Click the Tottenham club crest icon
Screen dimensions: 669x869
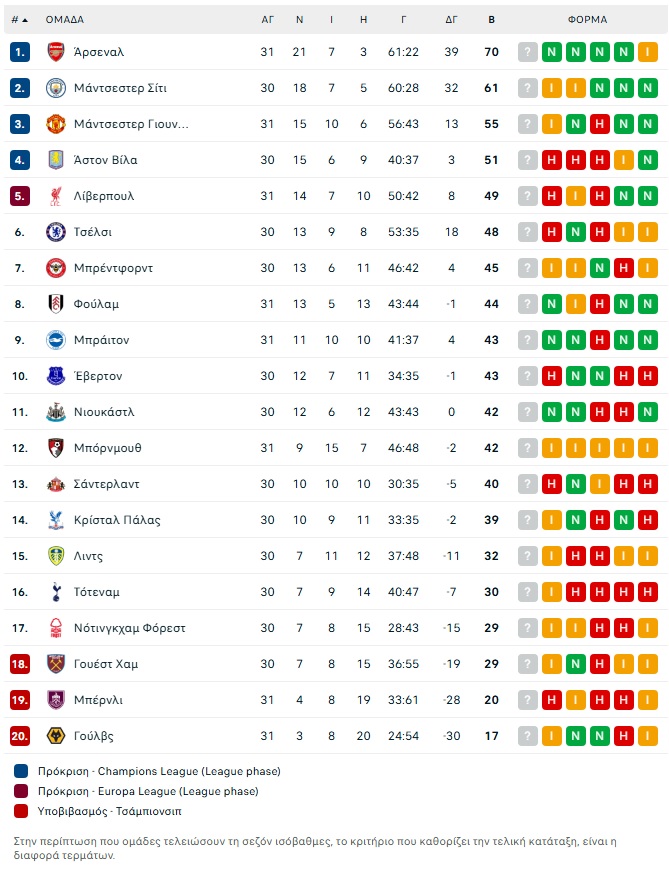[x=56, y=592]
